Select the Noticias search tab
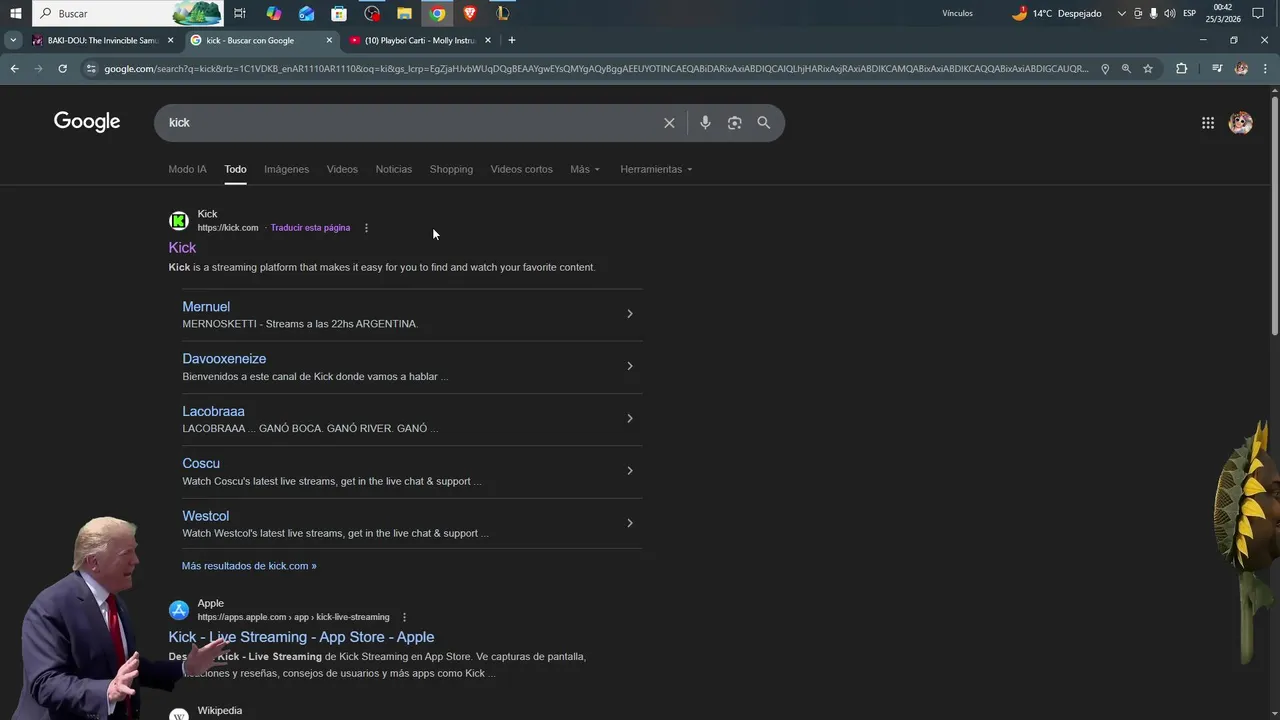This screenshot has height=720, width=1280. coord(393,169)
